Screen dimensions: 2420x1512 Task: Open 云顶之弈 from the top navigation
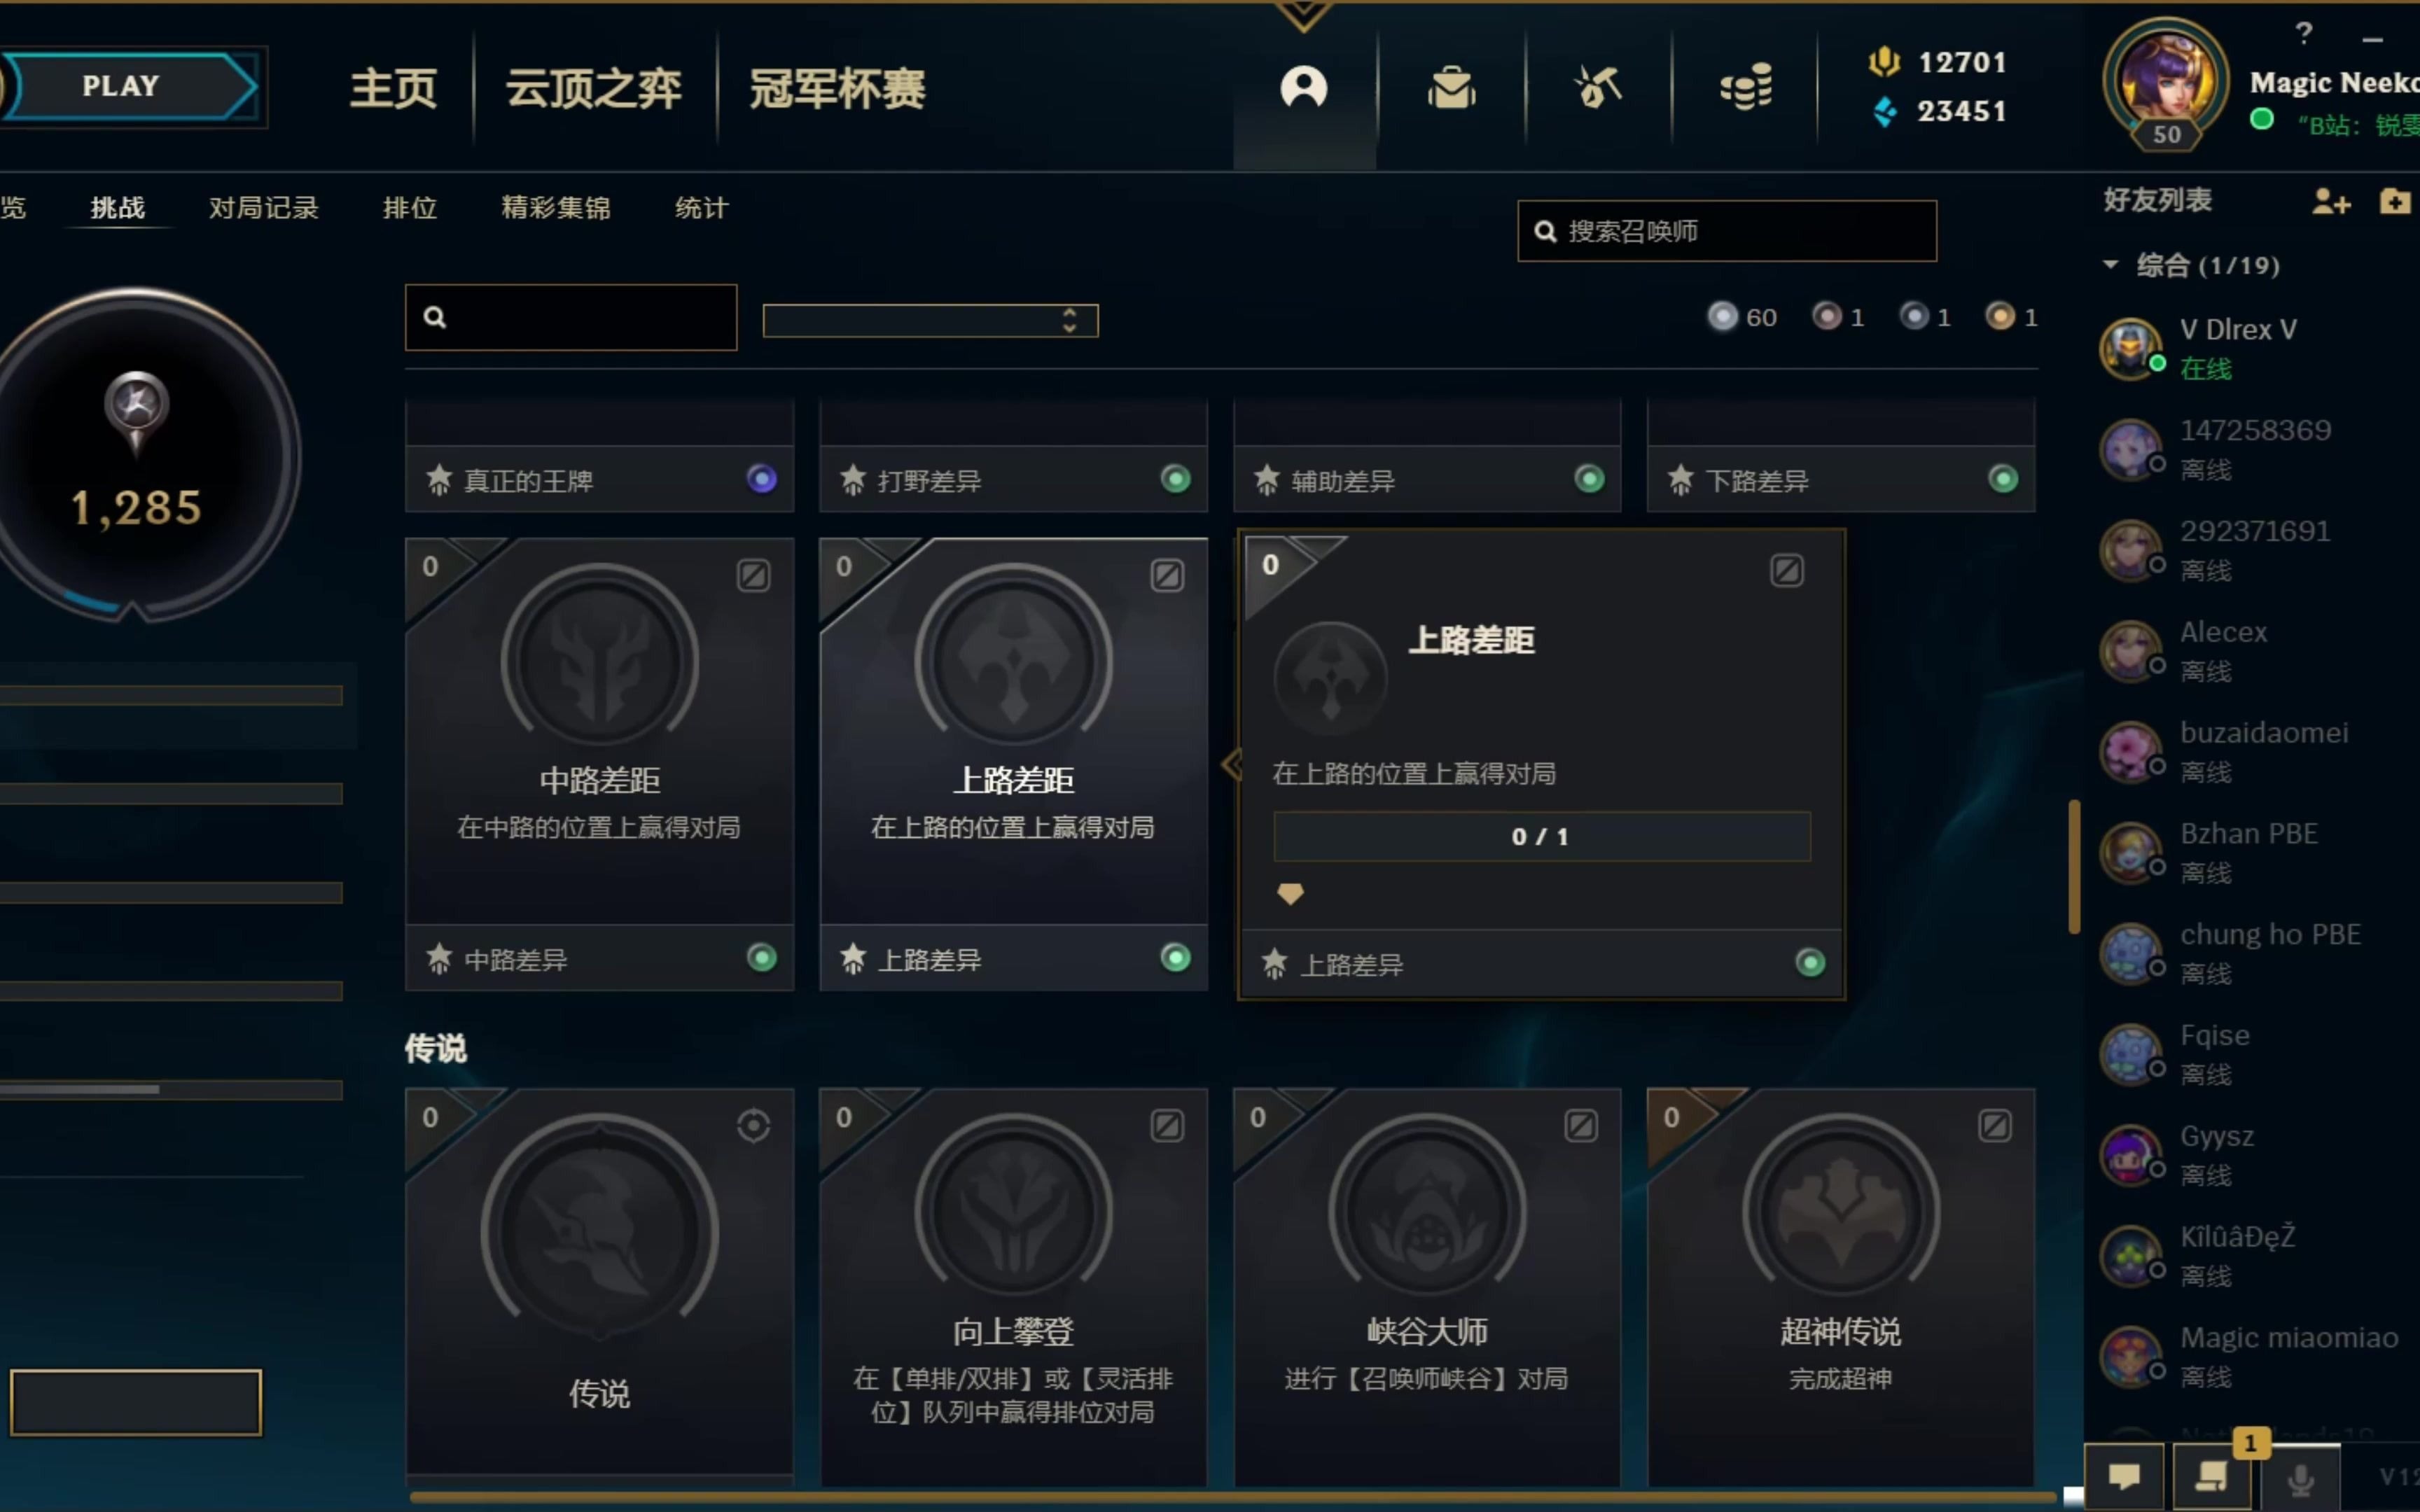click(x=594, y=88)
